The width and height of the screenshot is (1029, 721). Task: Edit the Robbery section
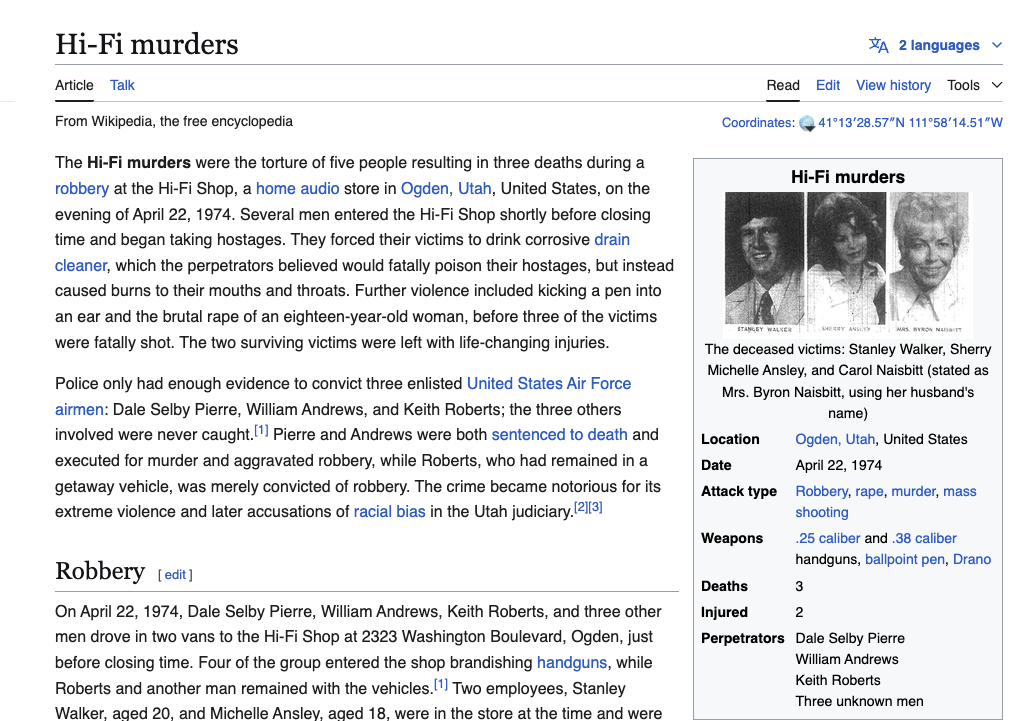click(175, 574)
